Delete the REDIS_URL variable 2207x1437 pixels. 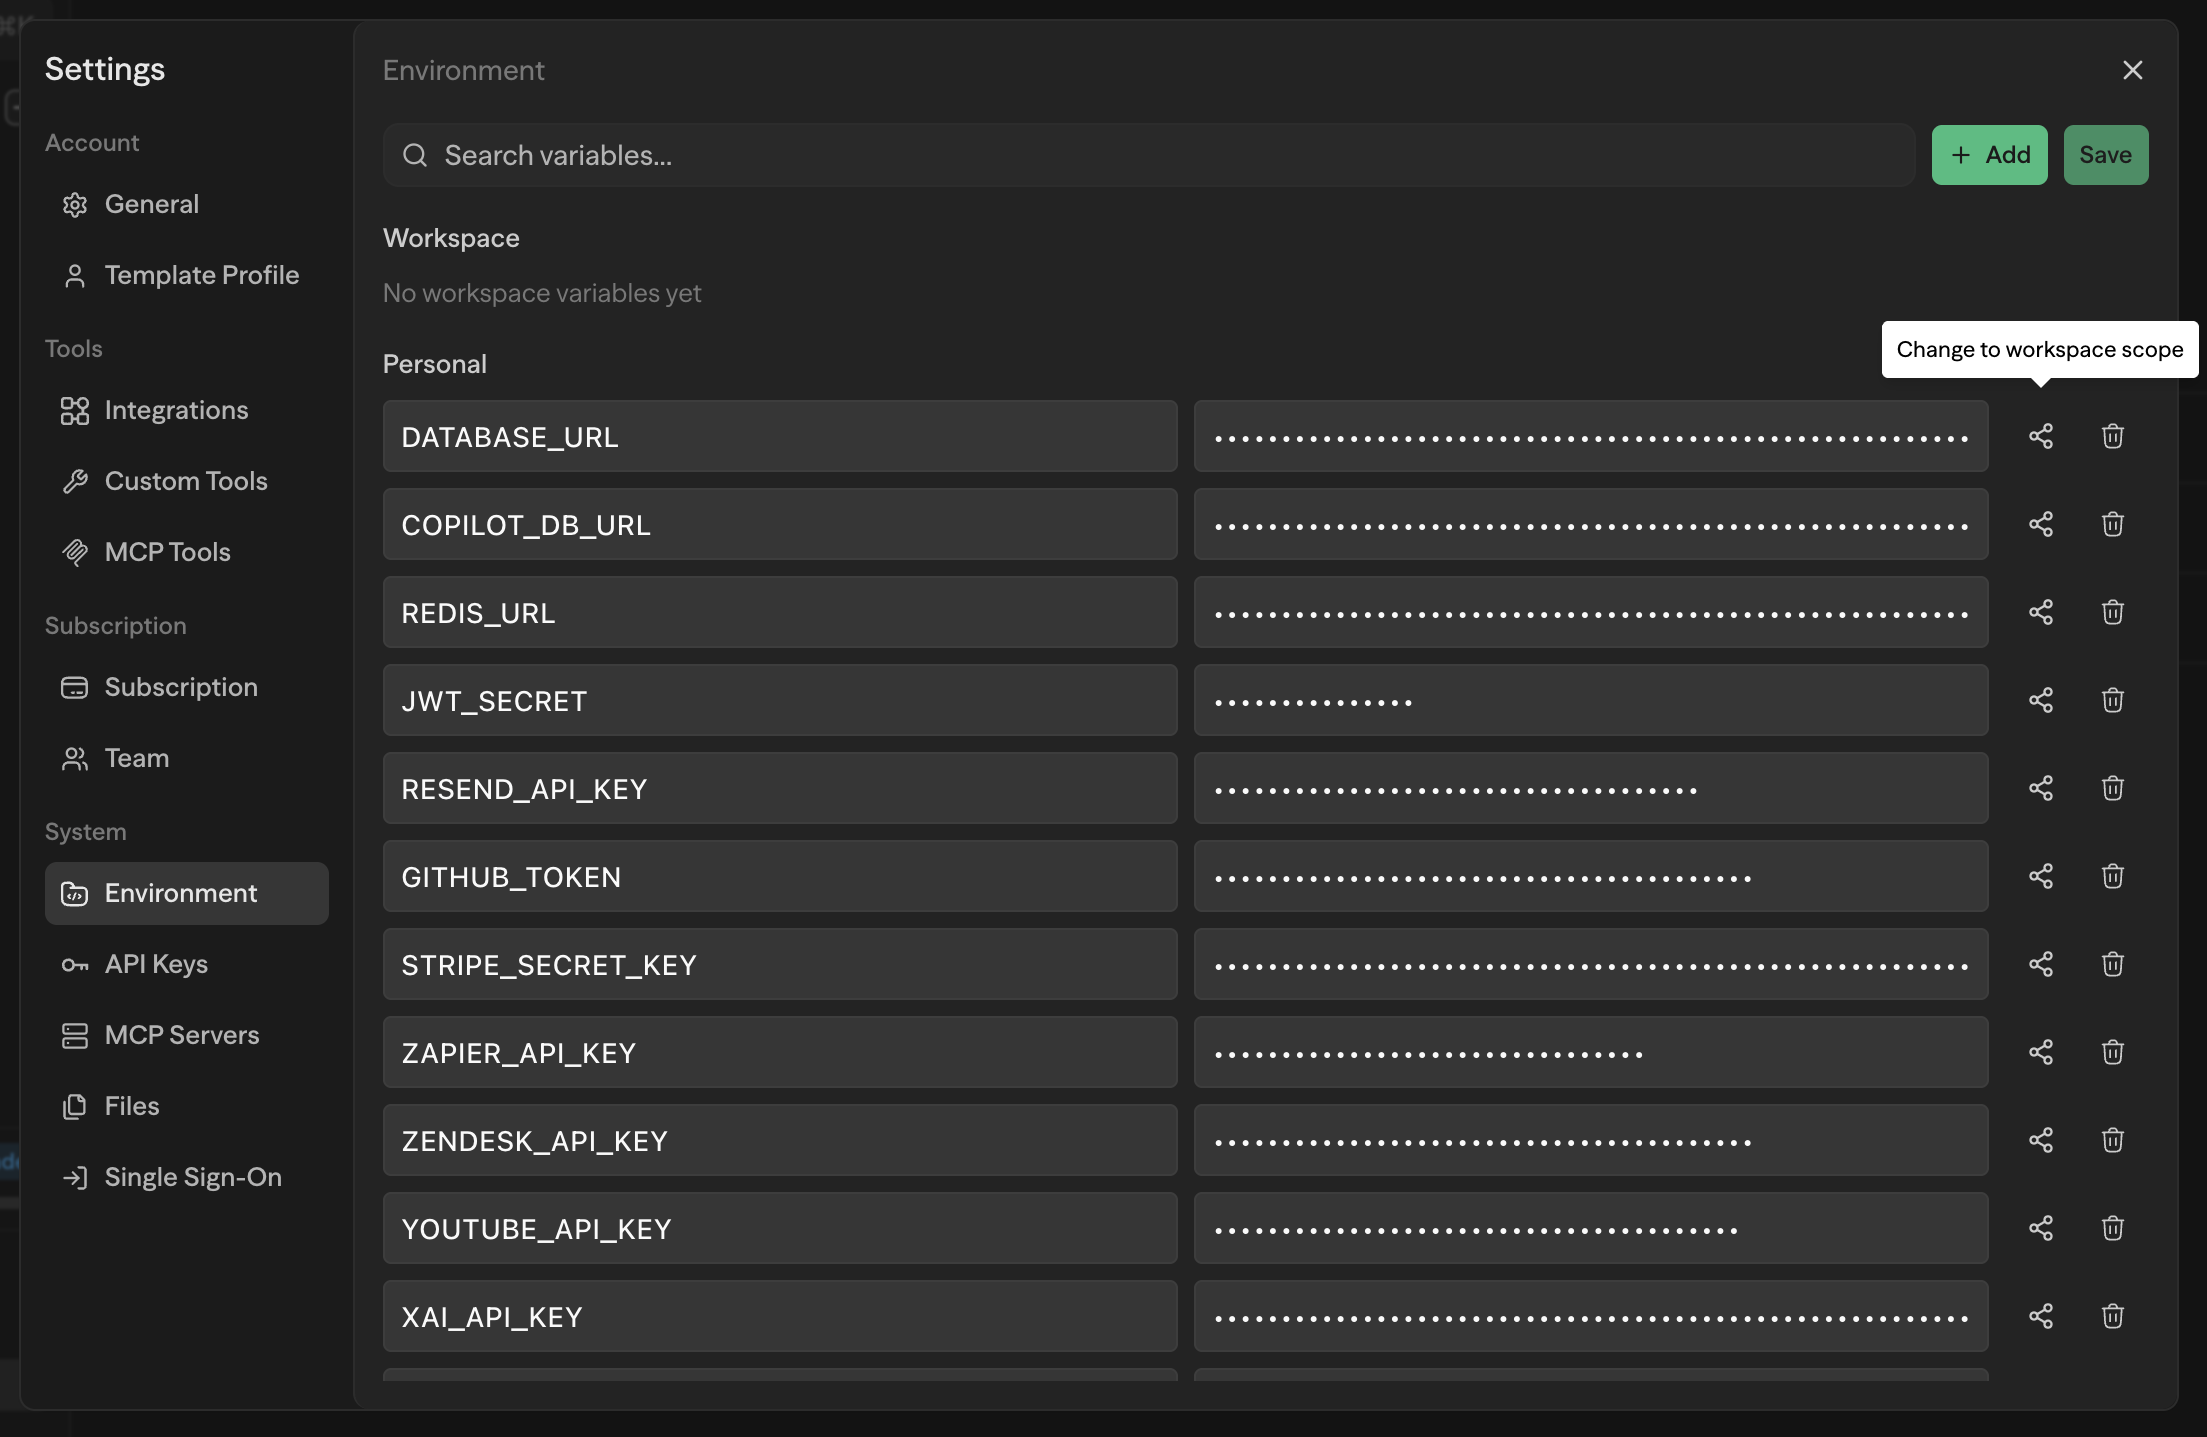point(2112,612)
